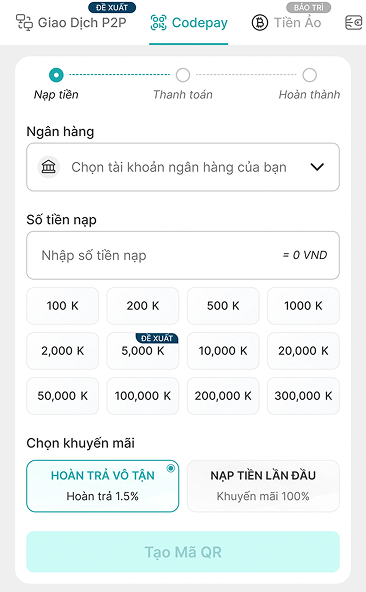Expand the dropdown chevron arrow
Viewport: 366px width, 592px height.
[317, 167]
